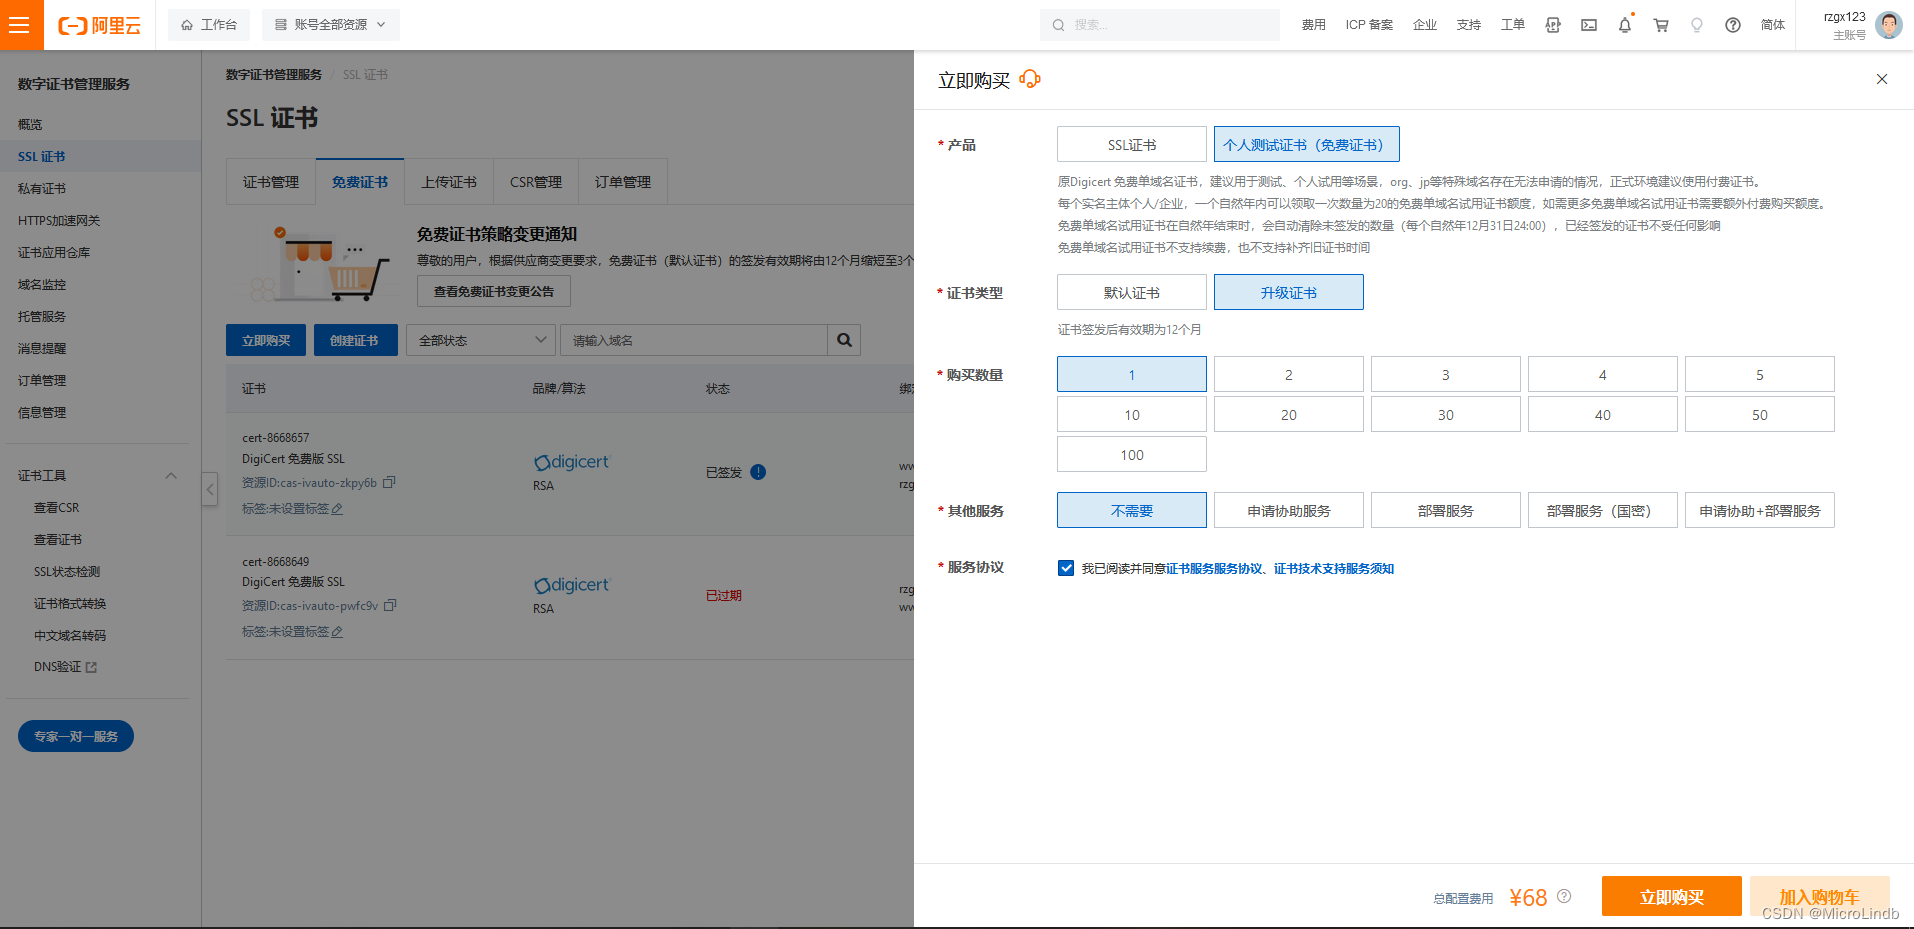Open the API debugging icon in top bar
Viewport: 1914px width, 929px height.
(x=1553, y=25)
